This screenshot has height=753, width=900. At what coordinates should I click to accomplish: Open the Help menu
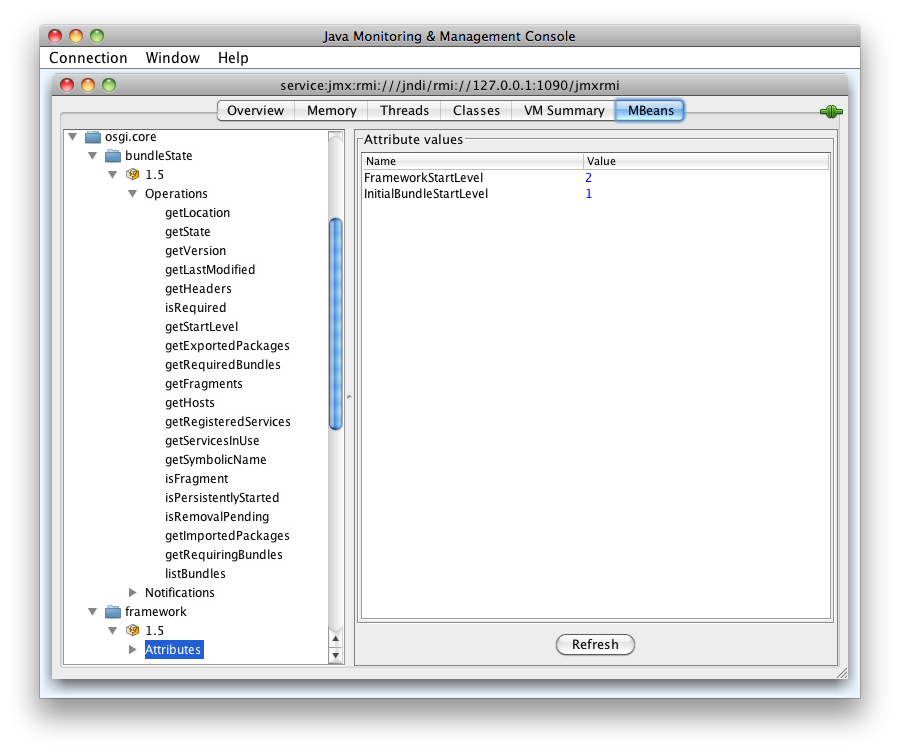[x=233, y=58]
